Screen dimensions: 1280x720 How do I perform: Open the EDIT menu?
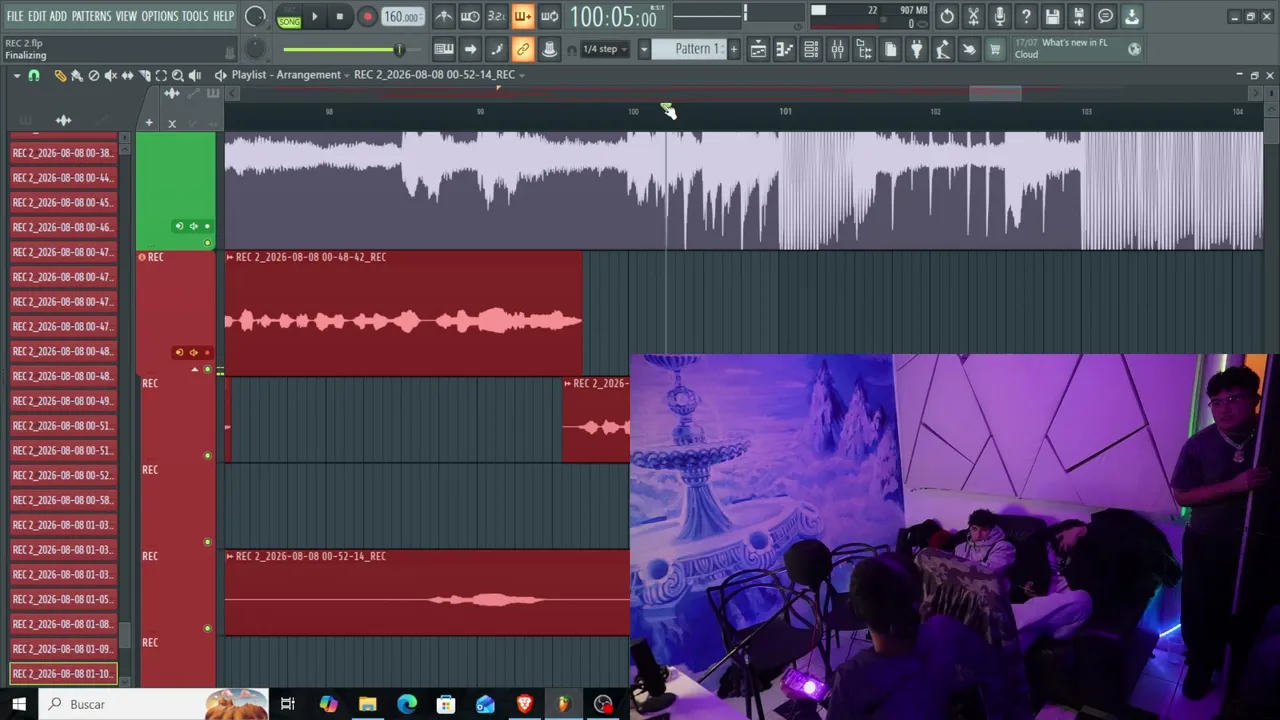point(37,16)
